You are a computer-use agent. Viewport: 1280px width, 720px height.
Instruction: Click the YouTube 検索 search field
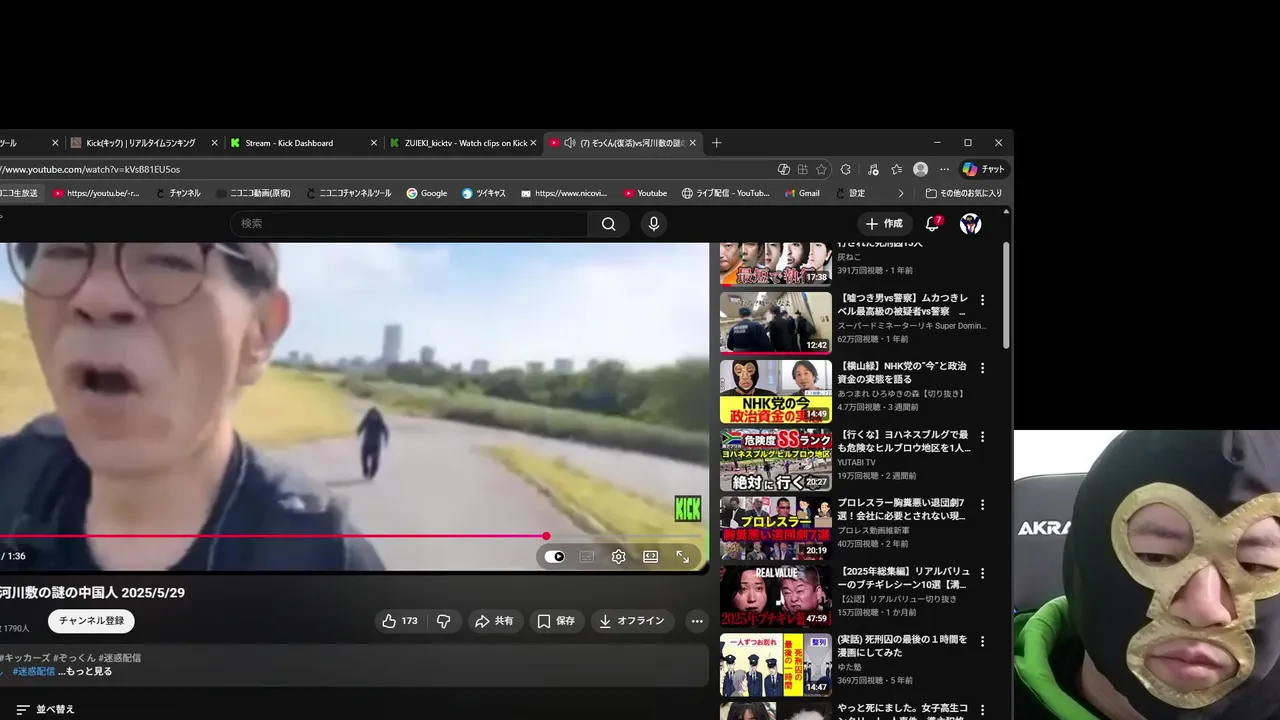point(410,224)
